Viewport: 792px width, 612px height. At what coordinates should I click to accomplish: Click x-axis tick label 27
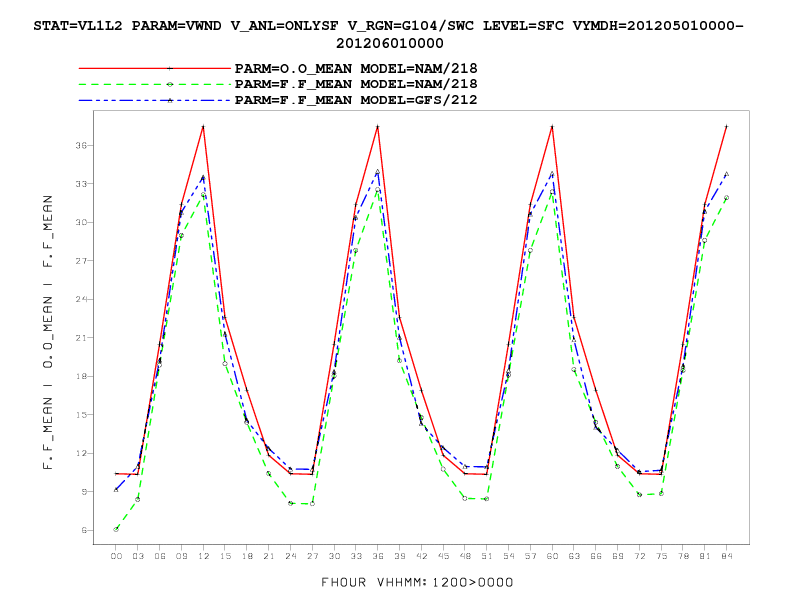tap(312, 556)
